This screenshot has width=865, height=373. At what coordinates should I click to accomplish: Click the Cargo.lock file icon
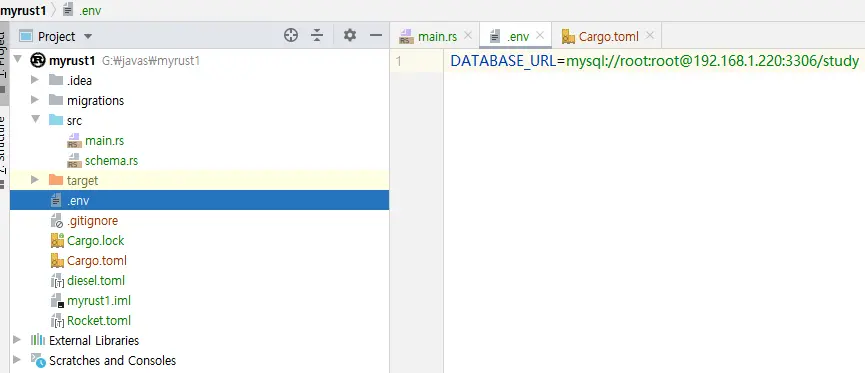(x=57, y=241)
